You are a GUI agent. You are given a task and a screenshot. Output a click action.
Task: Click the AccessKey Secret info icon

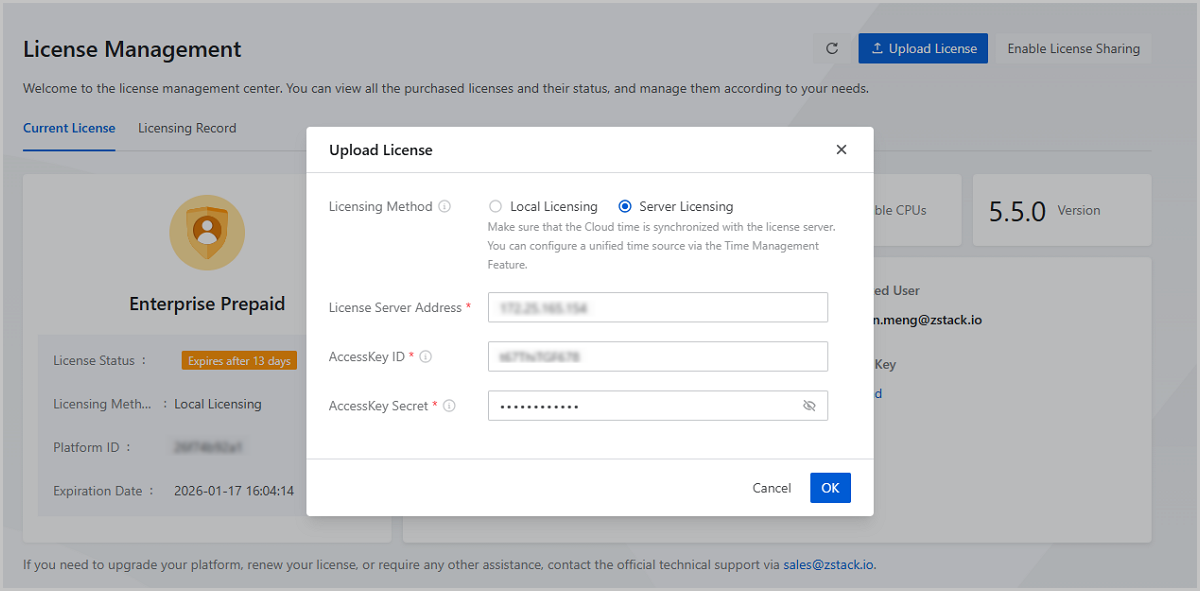tap(449, 406)
